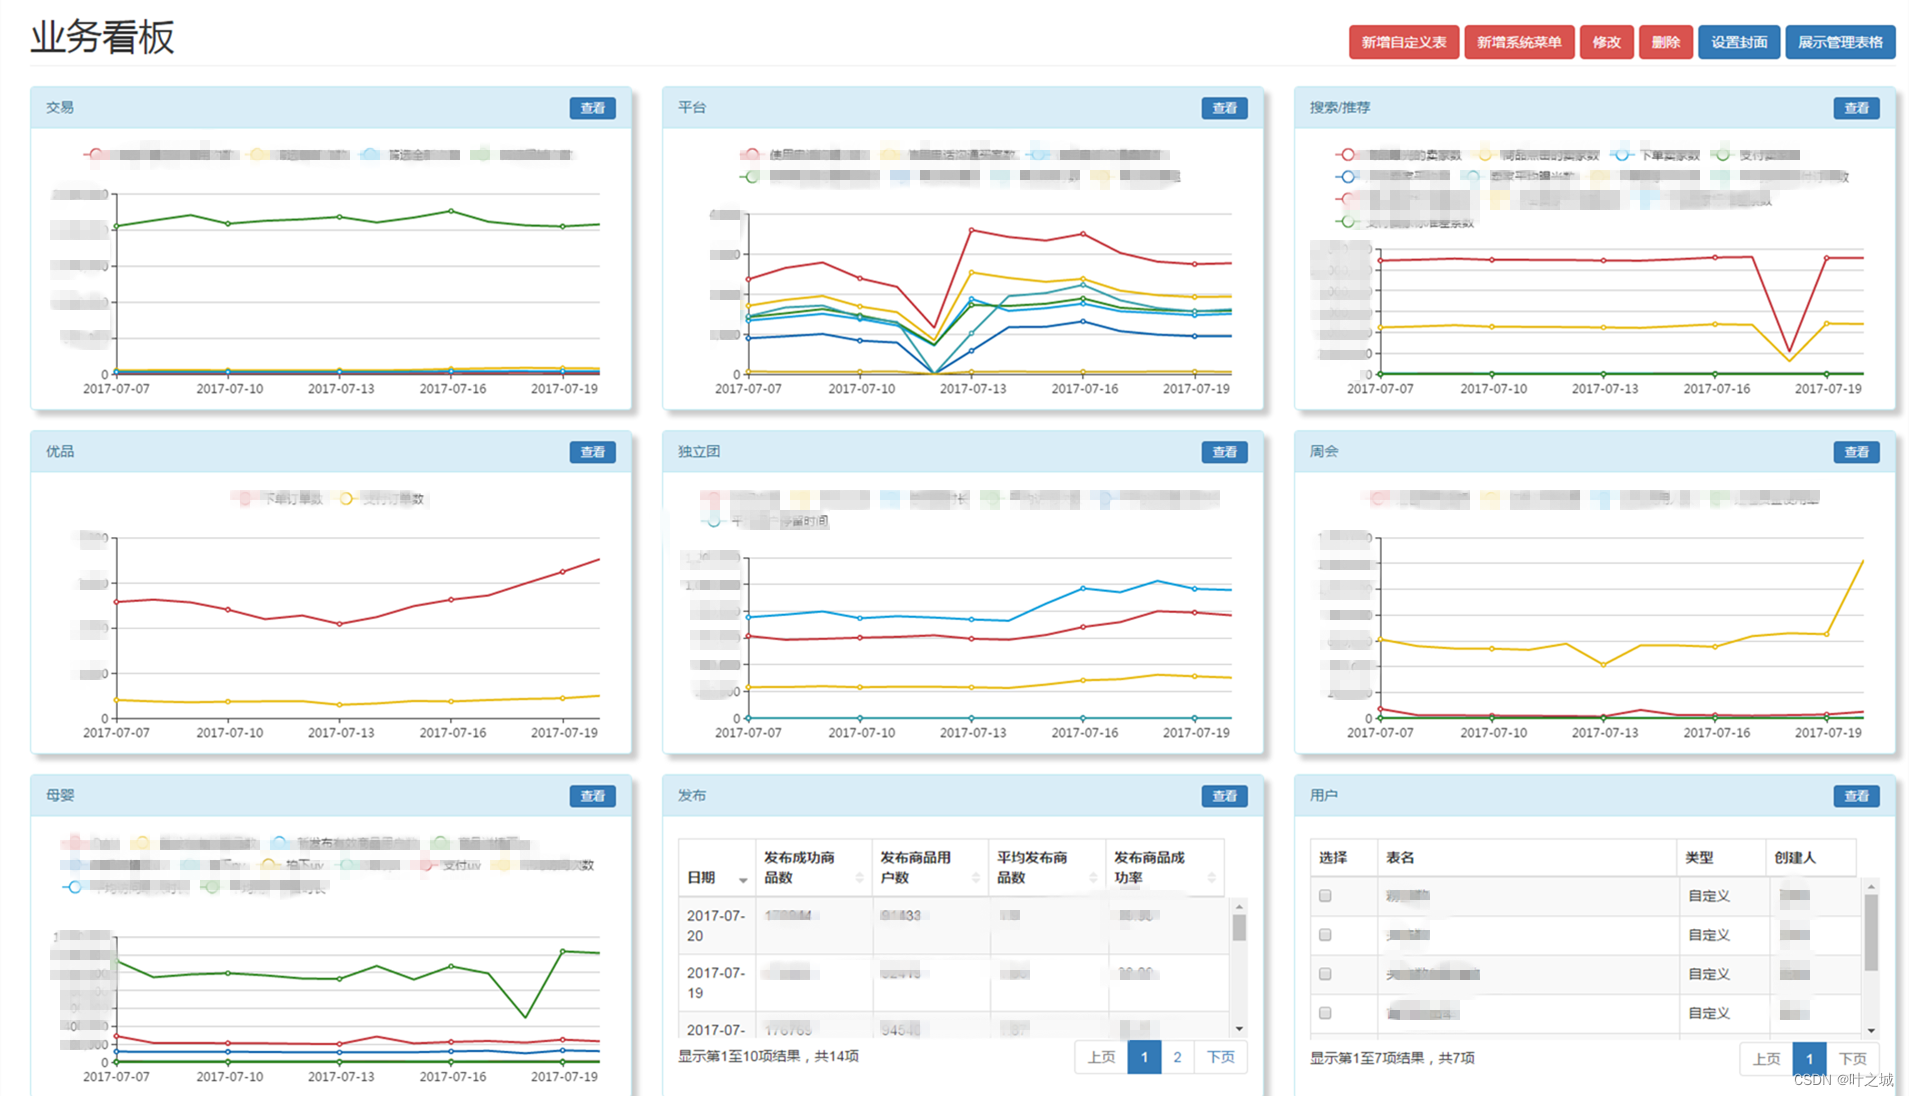This screenshot has height=1096, width=1909.
Task: Open 查看 for the 发布 panel
Action: click(x=1225, y=796)
